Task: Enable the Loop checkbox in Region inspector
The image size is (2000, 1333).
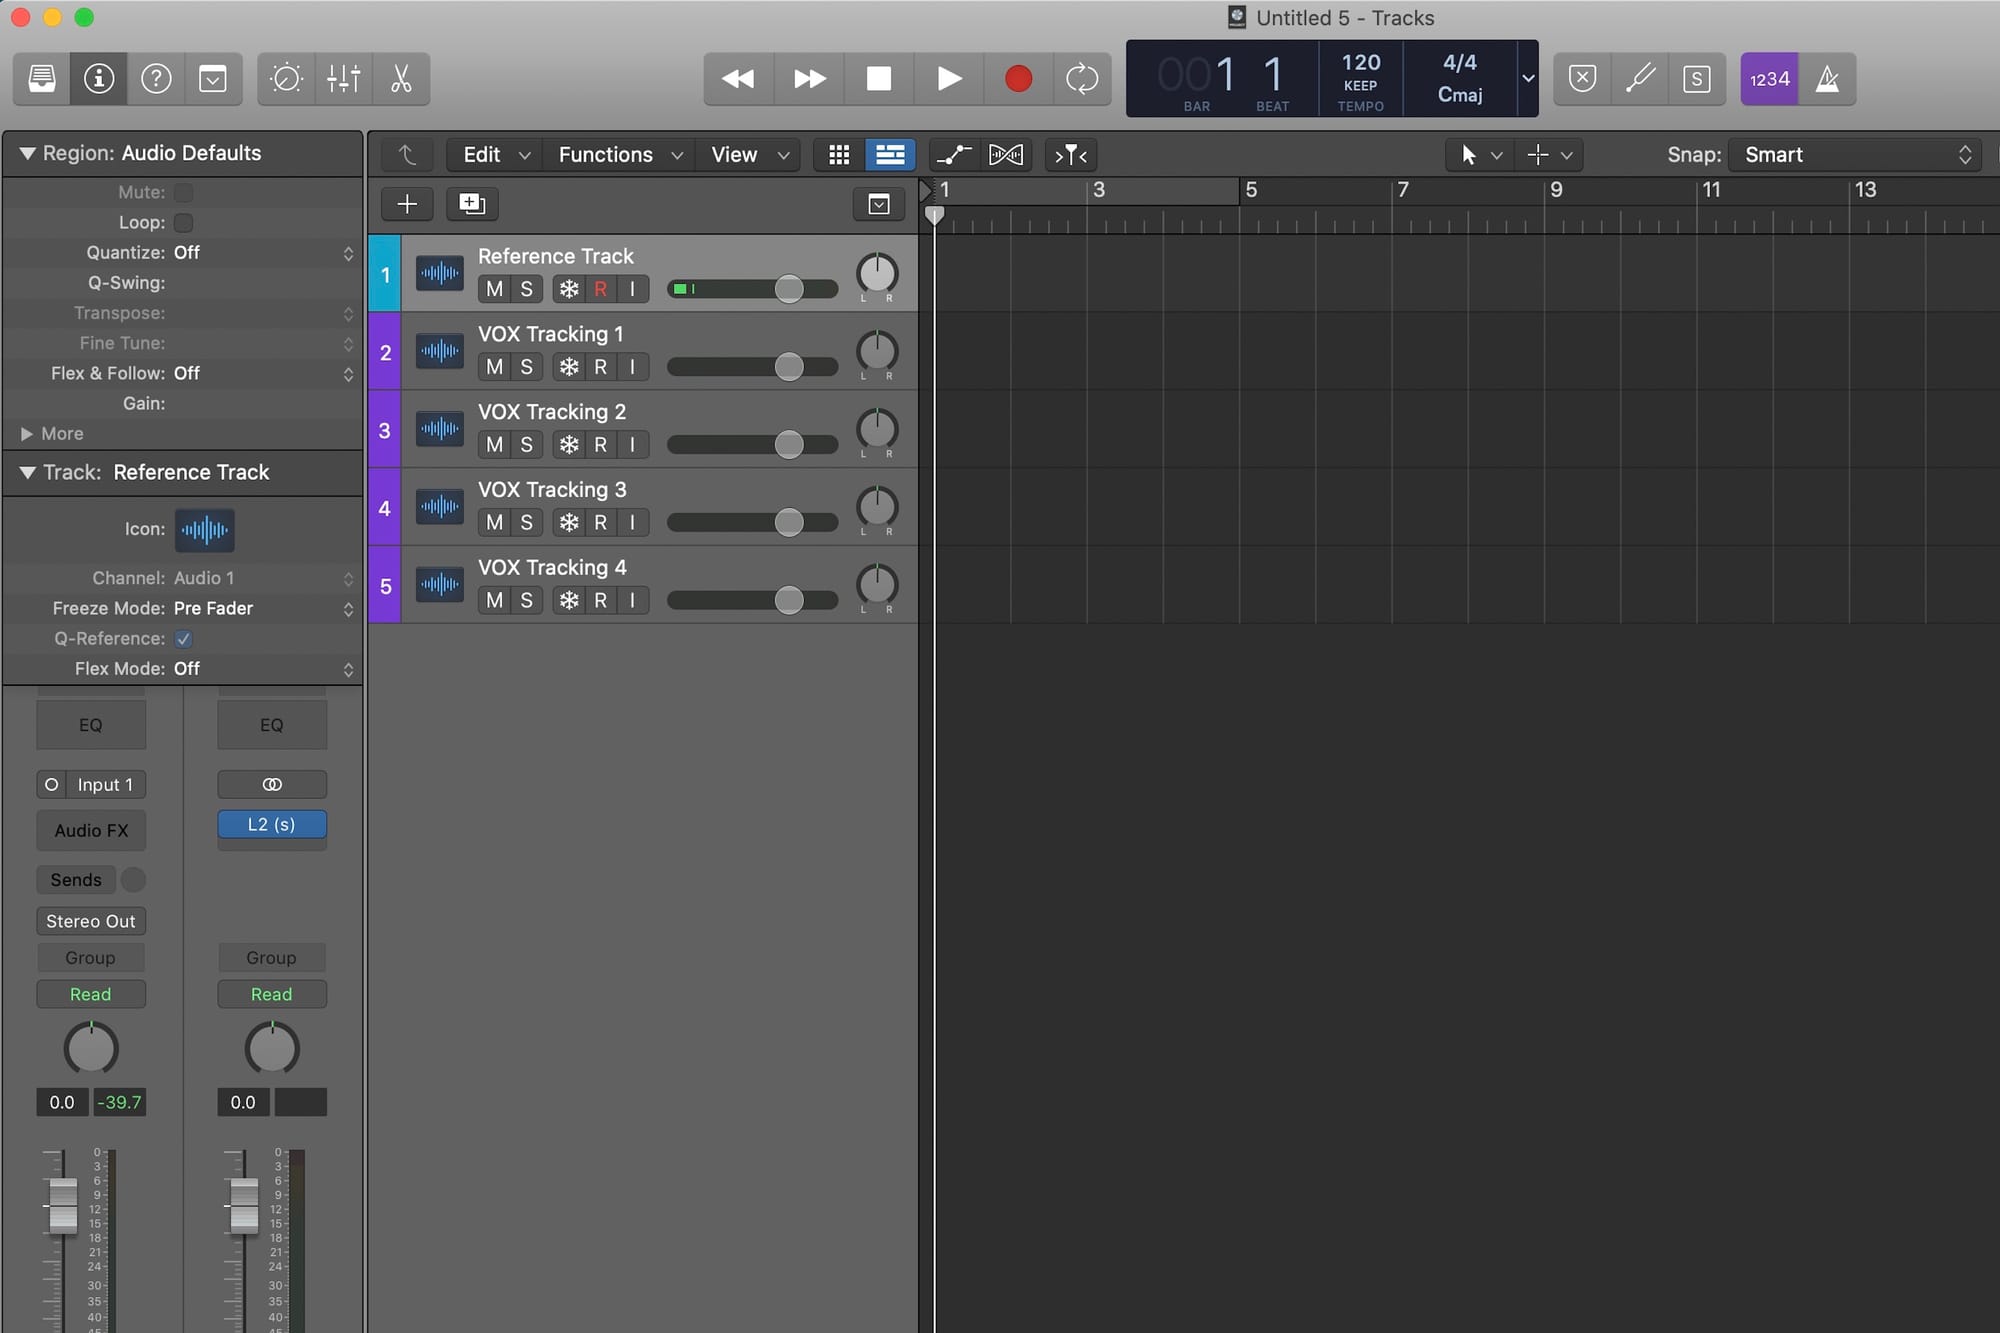Action: (183, 222)
